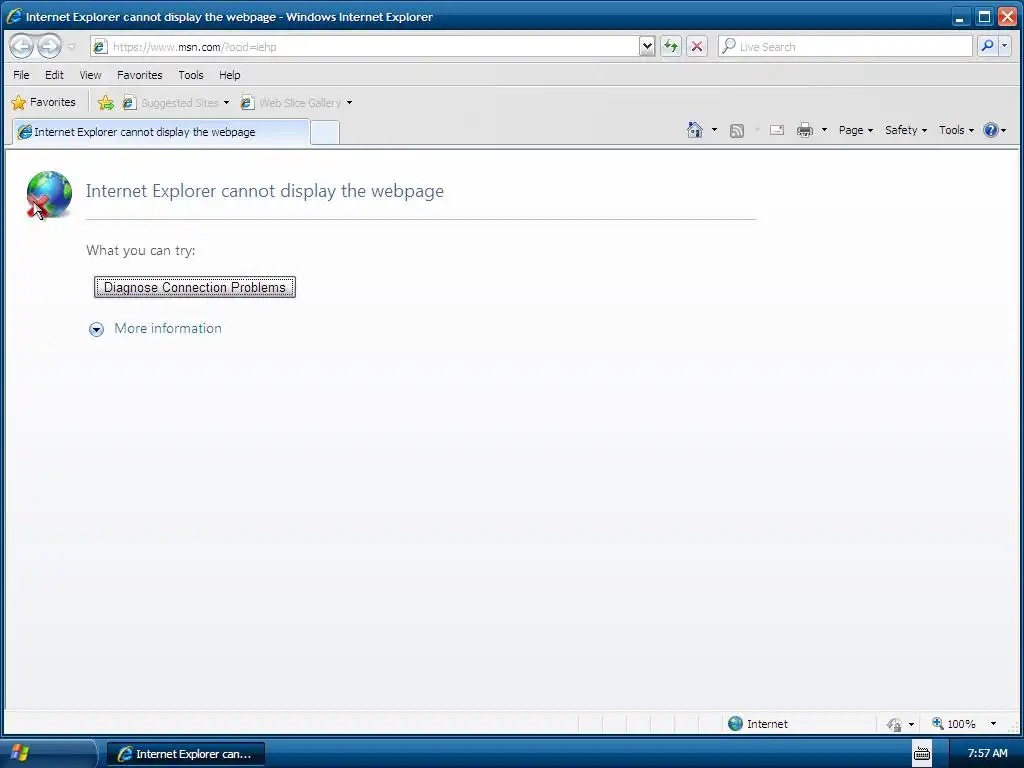Open a new blank tab
This screenshot has width=1024, height=768.
coord(325,133)
